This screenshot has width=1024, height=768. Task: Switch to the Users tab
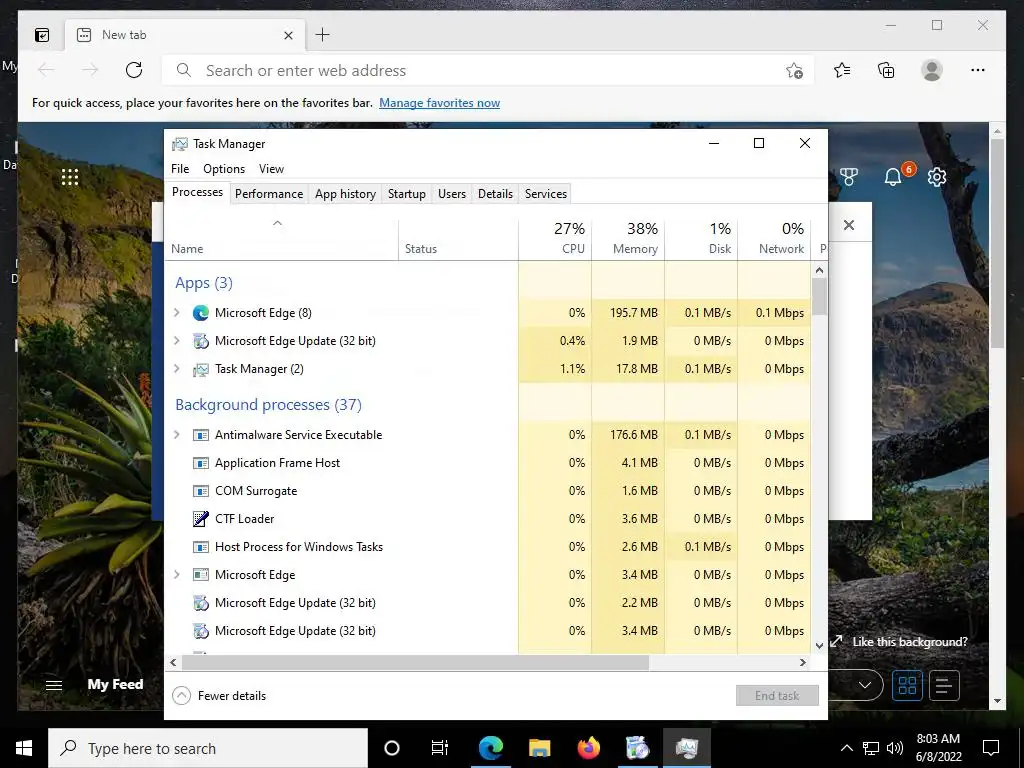pyautogui.click(x=452, y=194)
